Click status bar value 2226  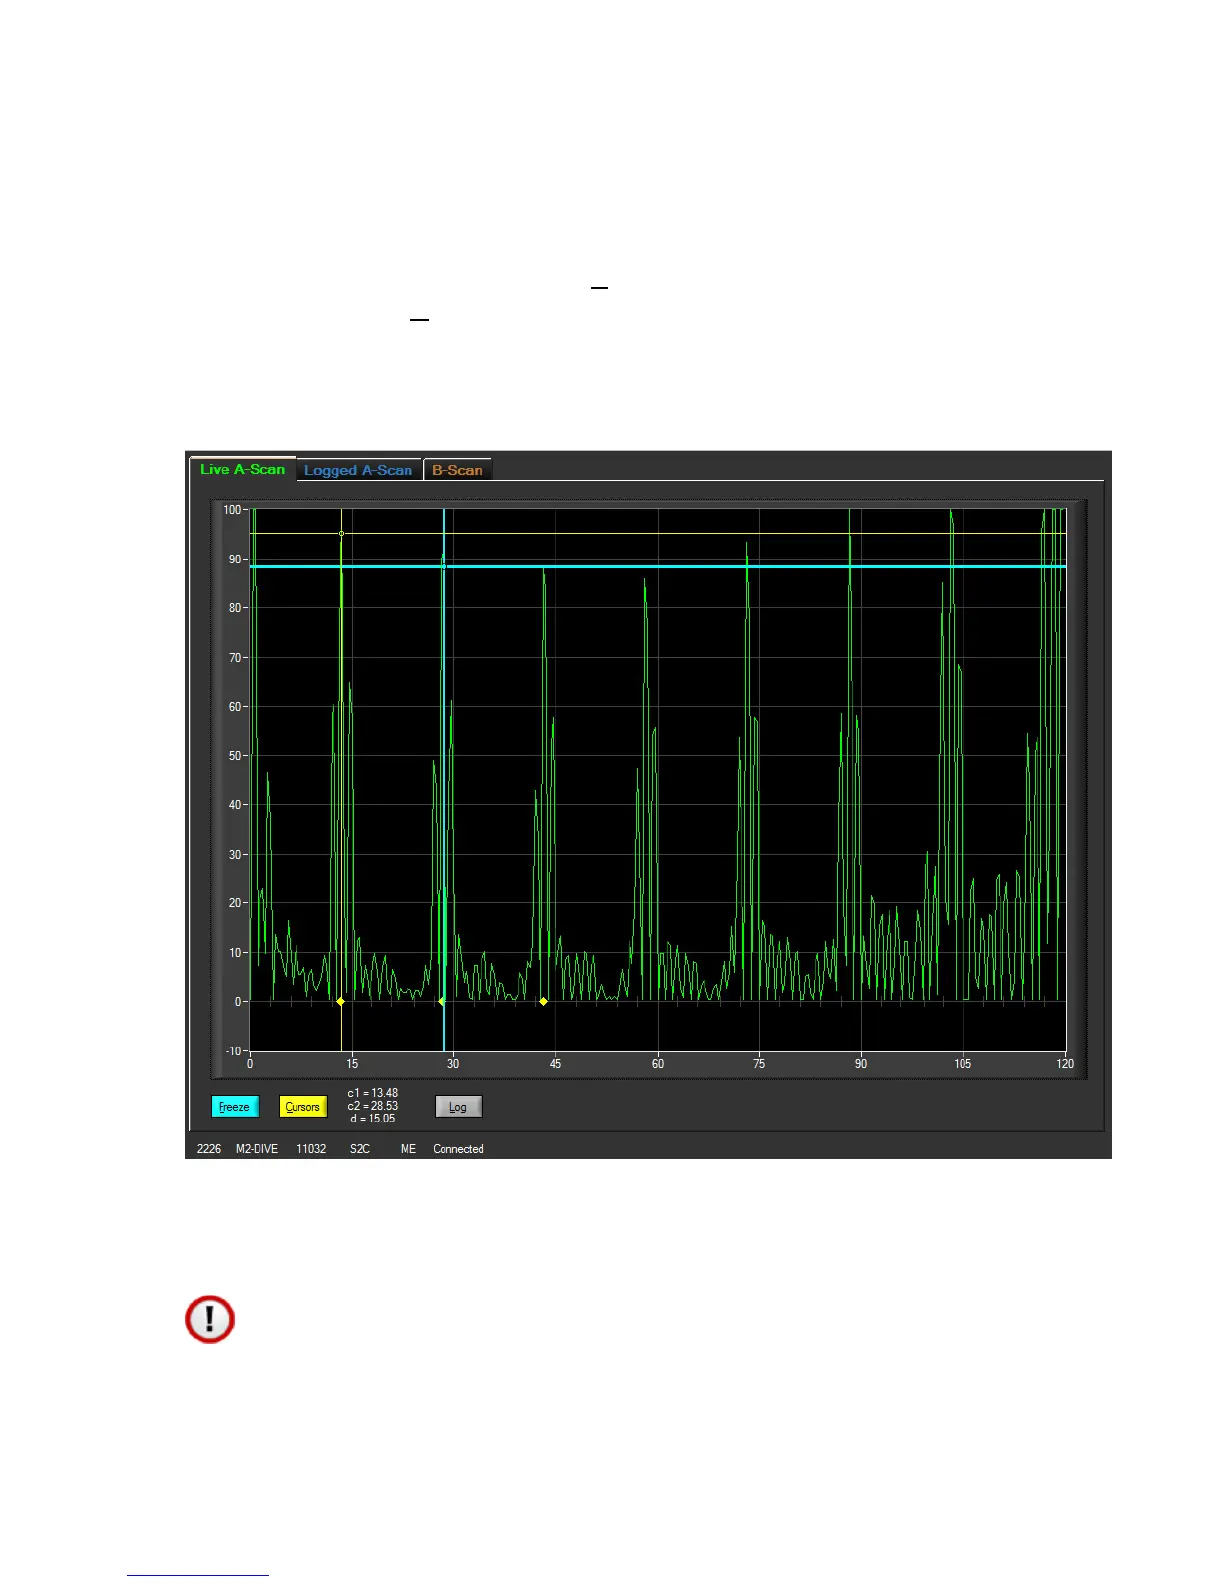point(209,1149)
